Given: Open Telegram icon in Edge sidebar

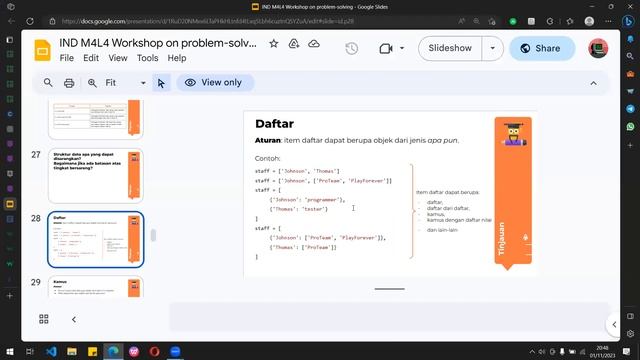Looking at the screenshot, I should pyautogui.click(x=630, y=109).
